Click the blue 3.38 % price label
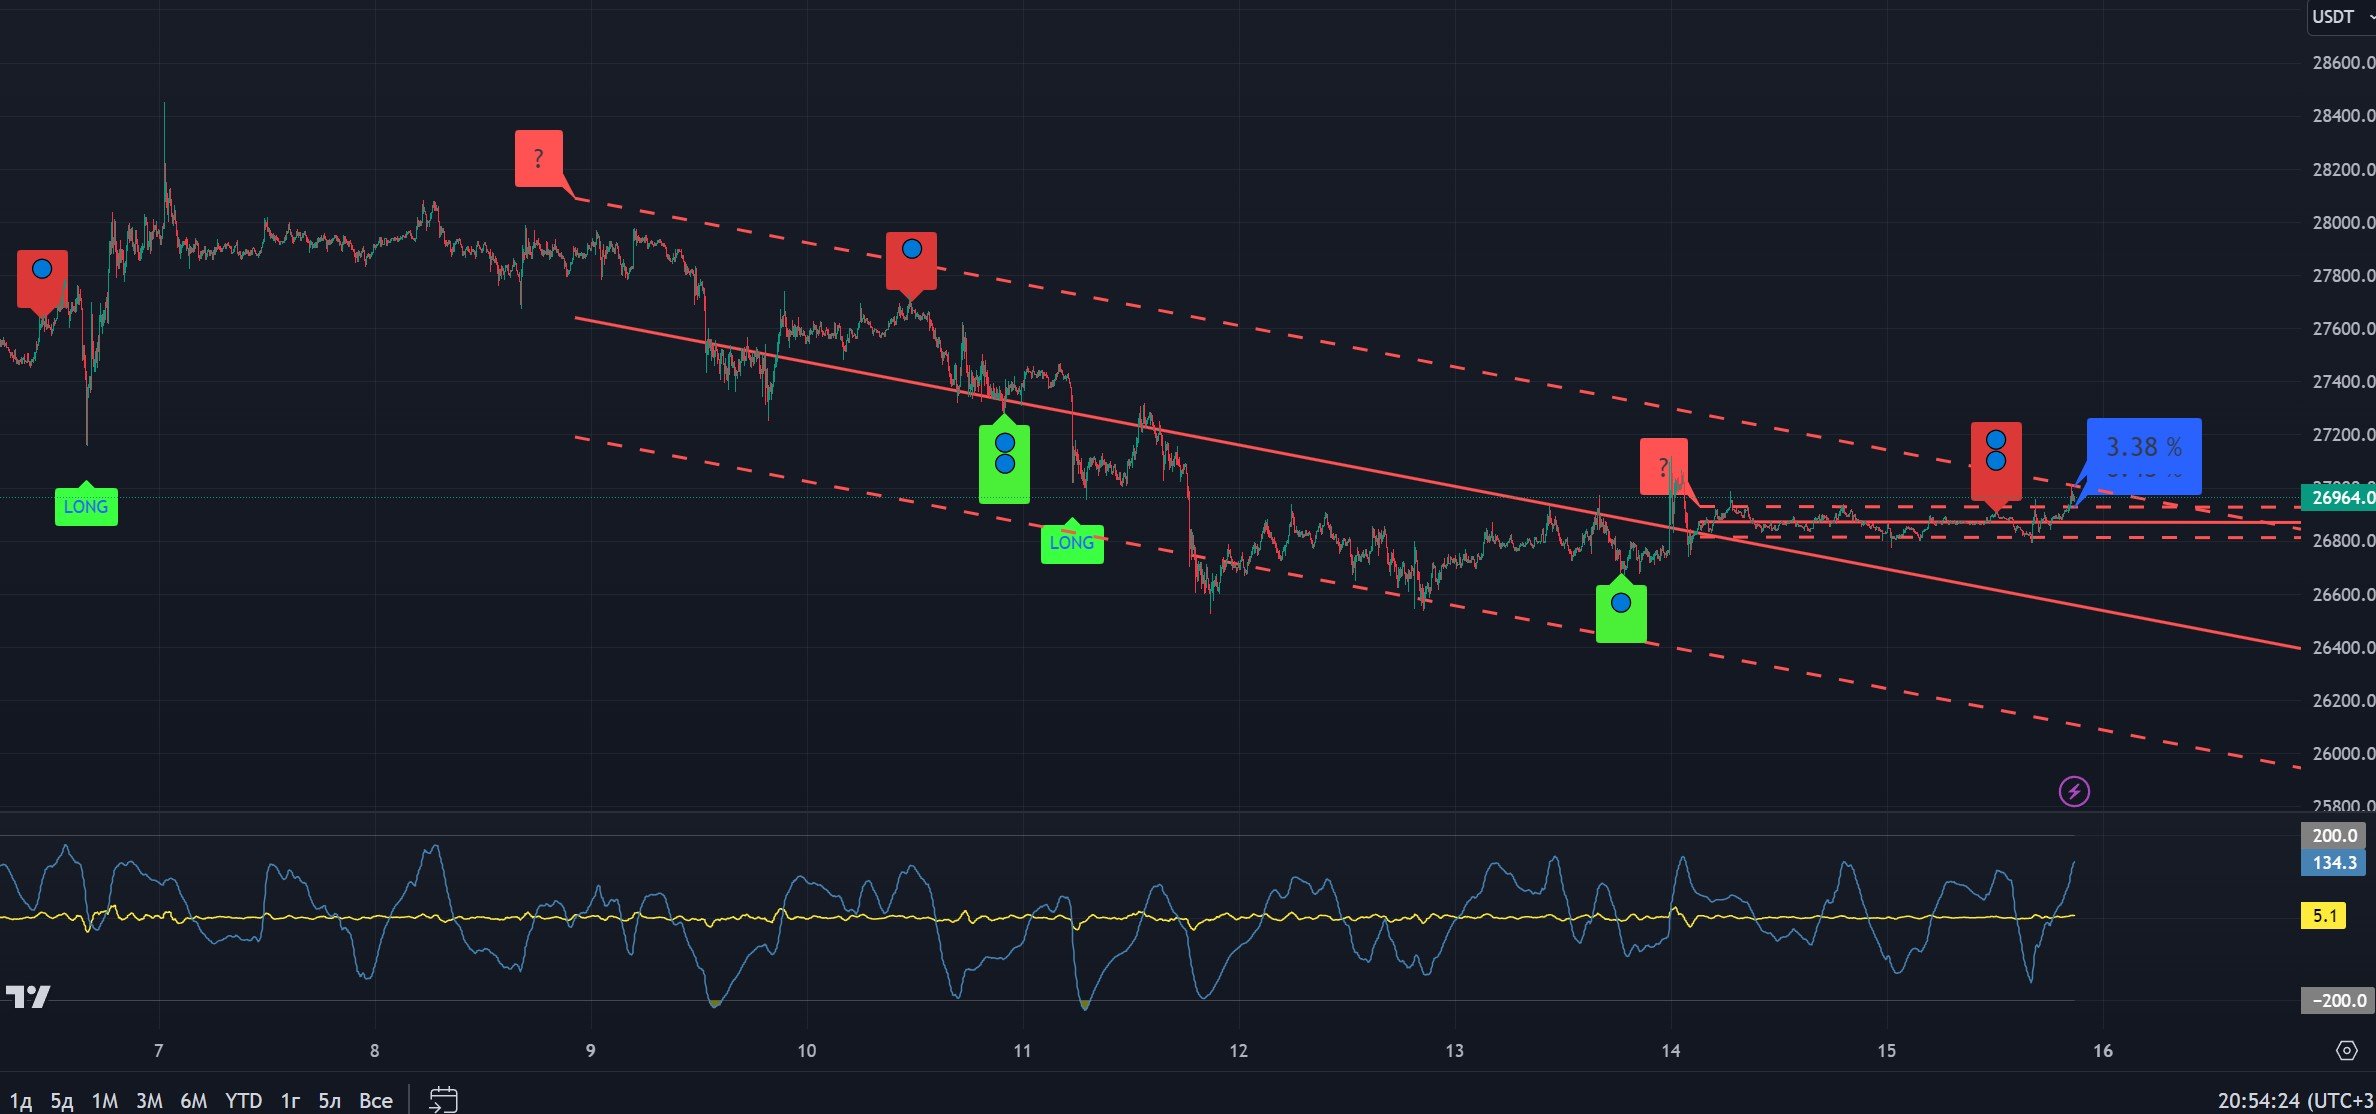Viewport: 2376px width, 1114px height. (x=2144, y=455)
